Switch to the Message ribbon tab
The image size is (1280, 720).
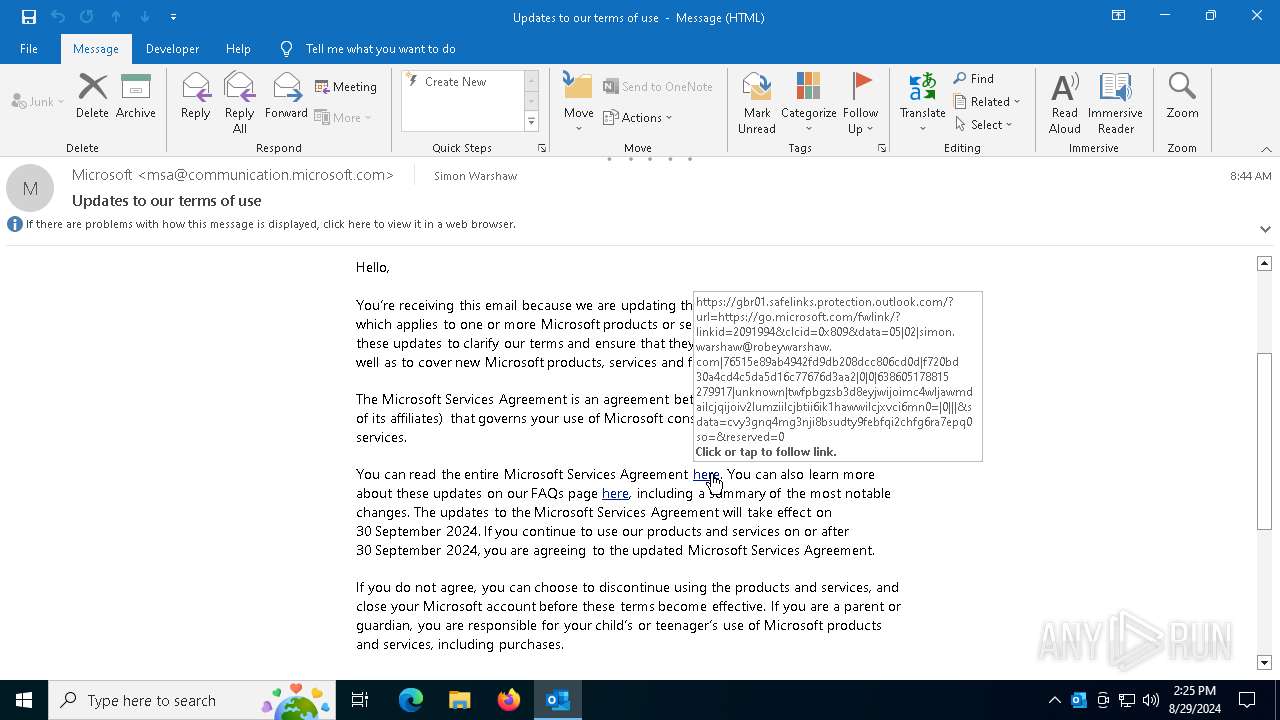(96, 49)
